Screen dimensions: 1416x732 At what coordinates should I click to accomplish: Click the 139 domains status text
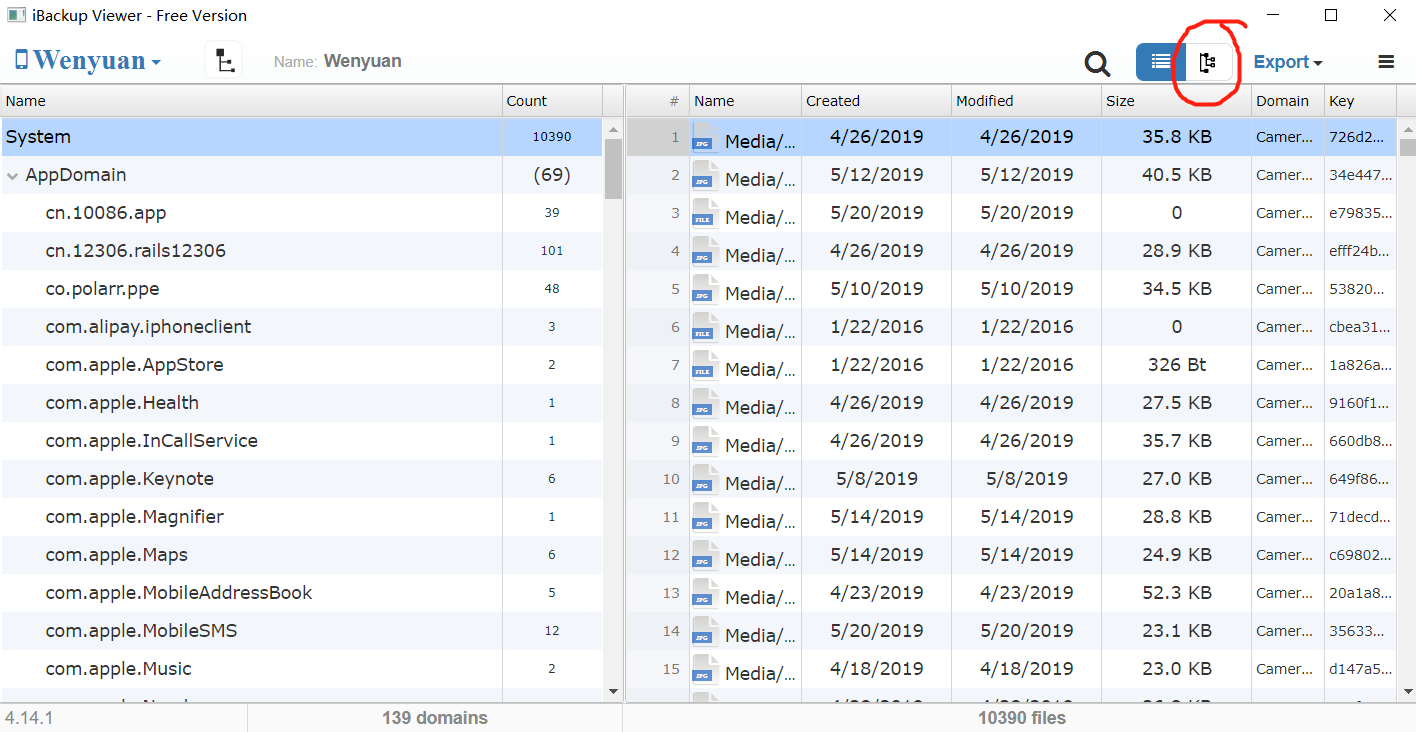[435, 718]
